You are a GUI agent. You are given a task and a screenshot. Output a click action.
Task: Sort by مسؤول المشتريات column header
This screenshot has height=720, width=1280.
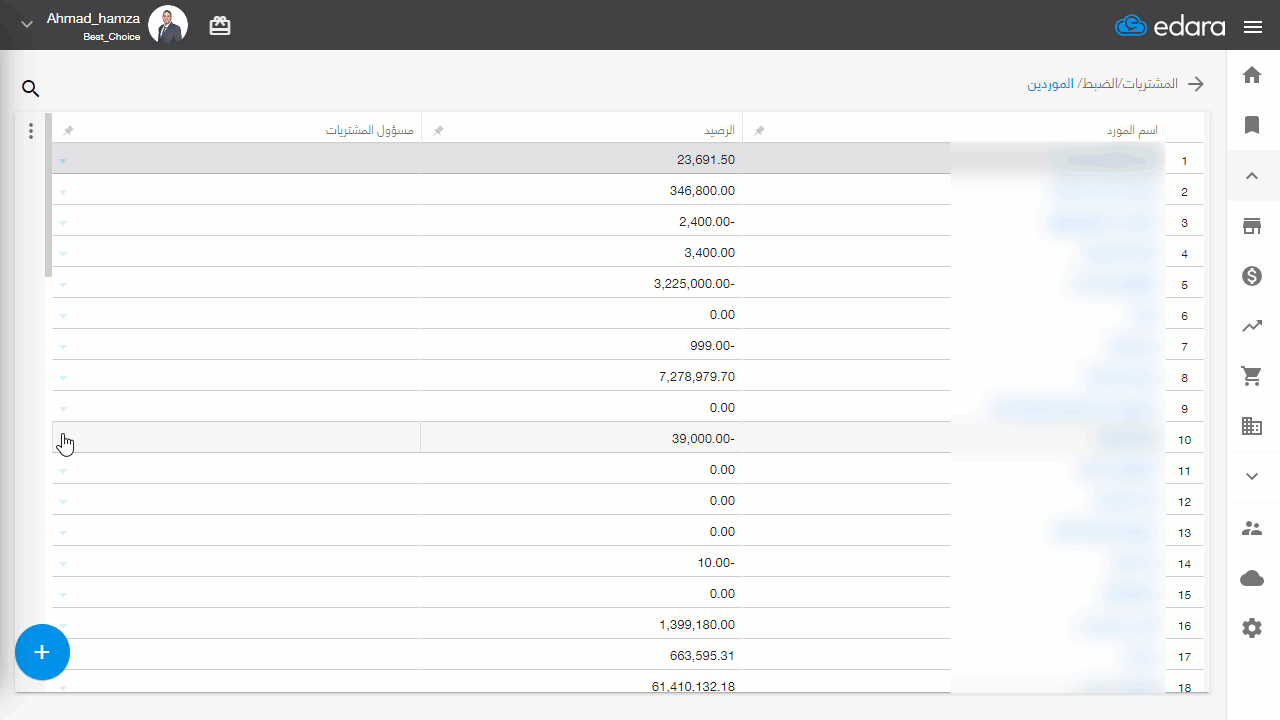(370, 131)
